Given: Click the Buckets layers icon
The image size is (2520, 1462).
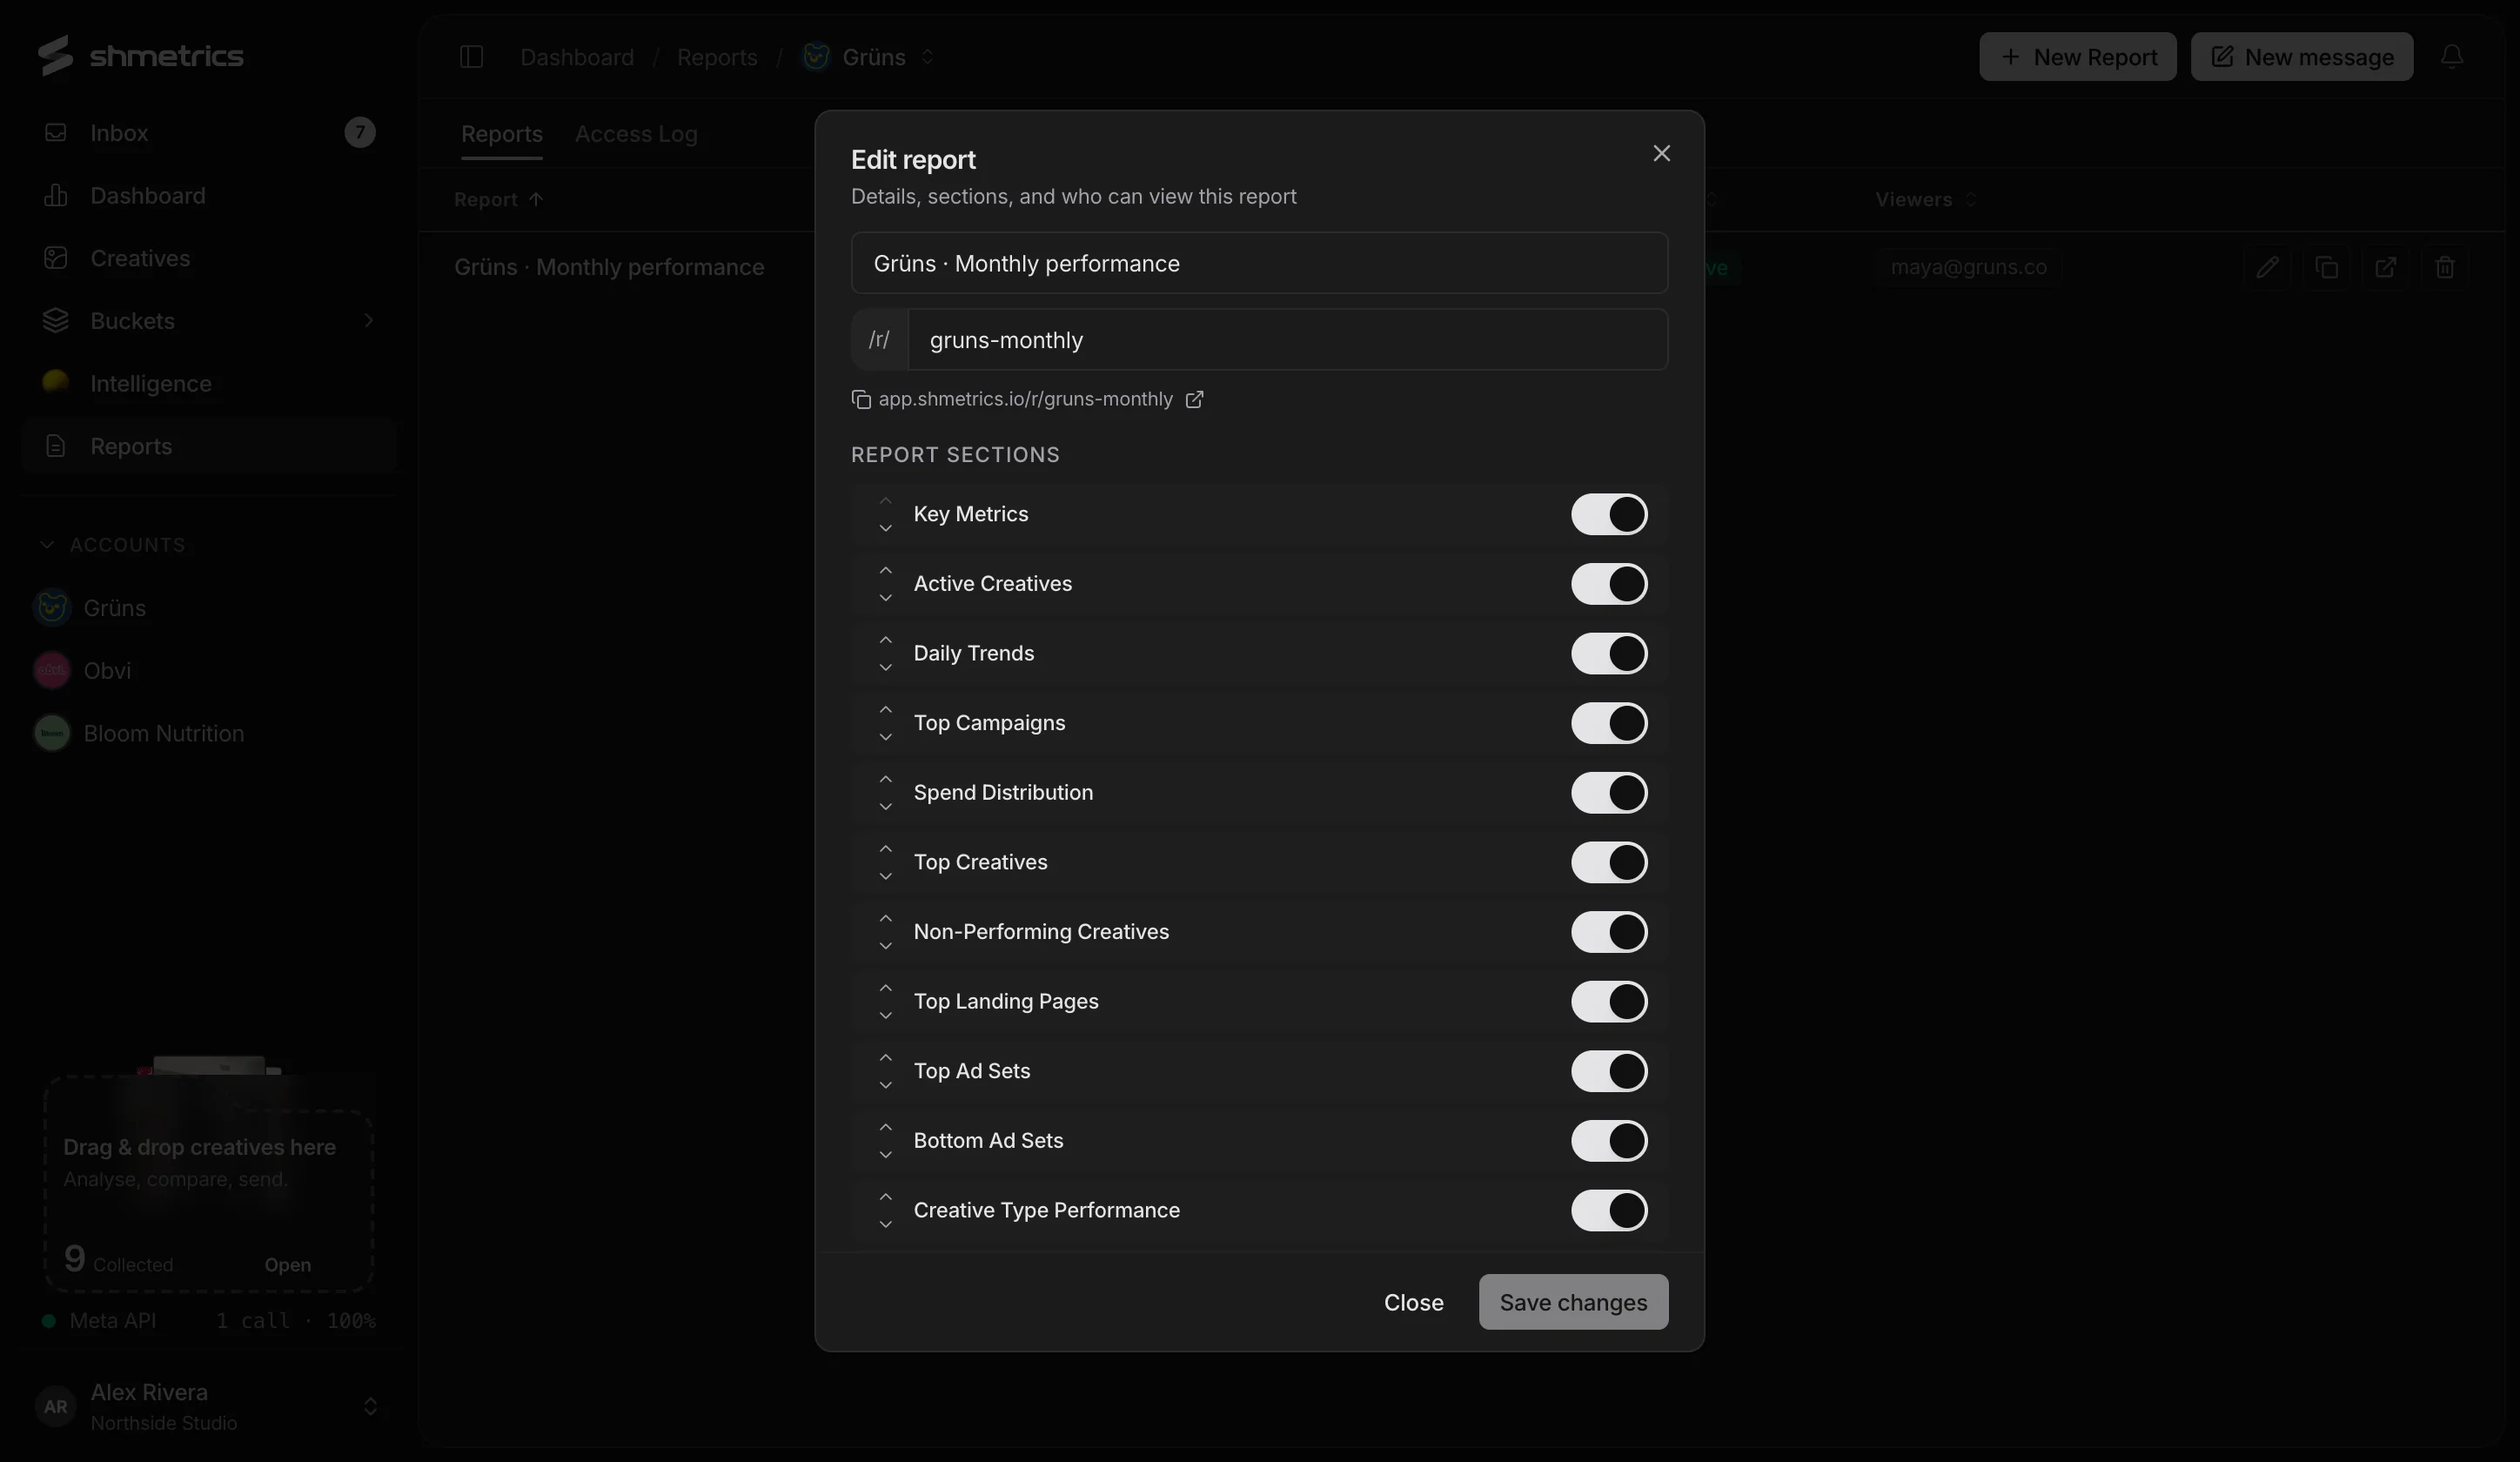Looking at the screenshot, I should pos(56,320).
